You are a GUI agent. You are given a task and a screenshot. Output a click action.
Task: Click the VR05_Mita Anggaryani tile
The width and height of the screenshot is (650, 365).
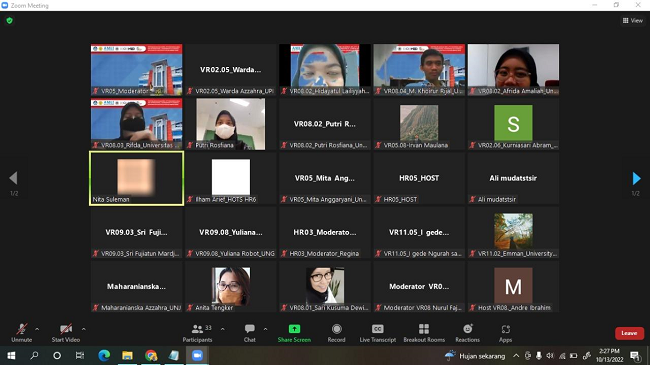[x=325, y=178]
